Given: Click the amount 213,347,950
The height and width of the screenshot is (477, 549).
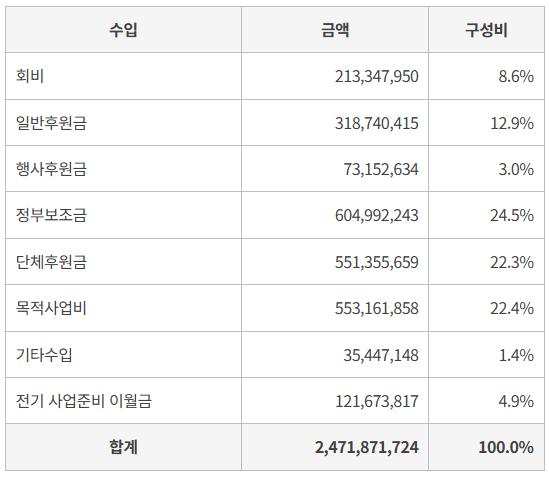Looking at the screenshot, I should tap(377, 76).
